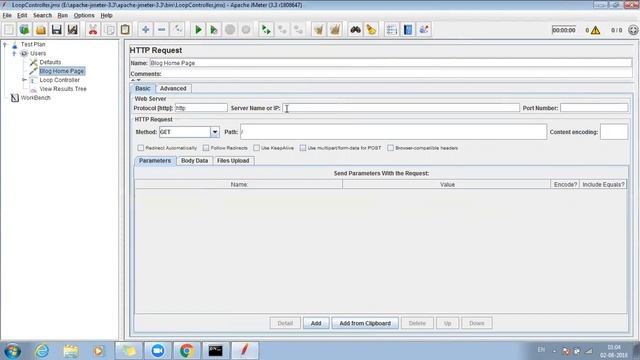Expand all tree nodes with plus icon

pyautogui.click(x=146, y=29)
